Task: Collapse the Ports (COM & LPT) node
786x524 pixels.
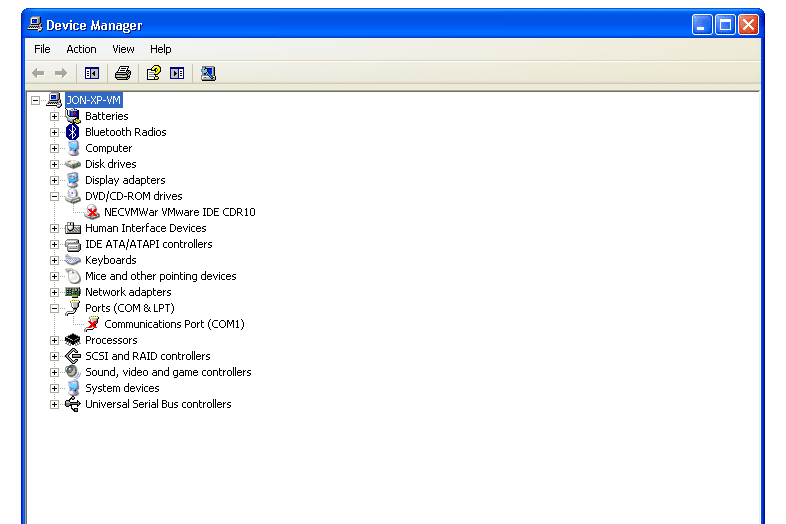Action: tap(54, 308)
